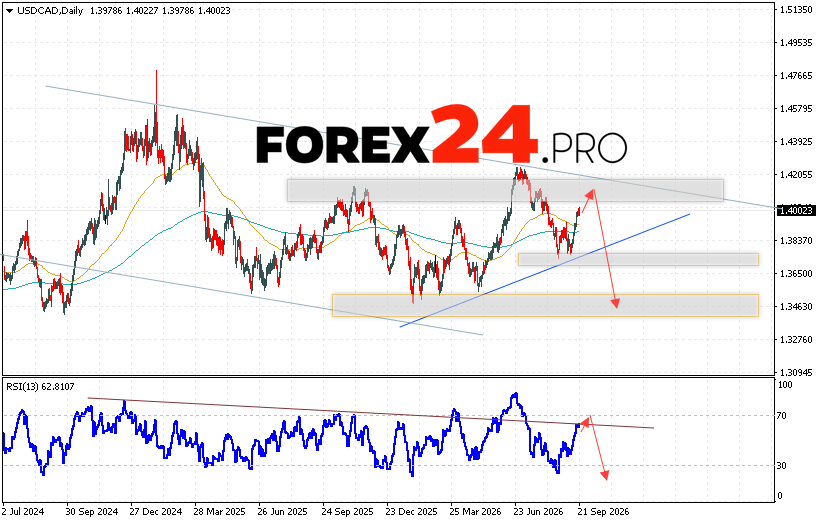Click the 1.32760 price axis label

(x=796, y=339)
